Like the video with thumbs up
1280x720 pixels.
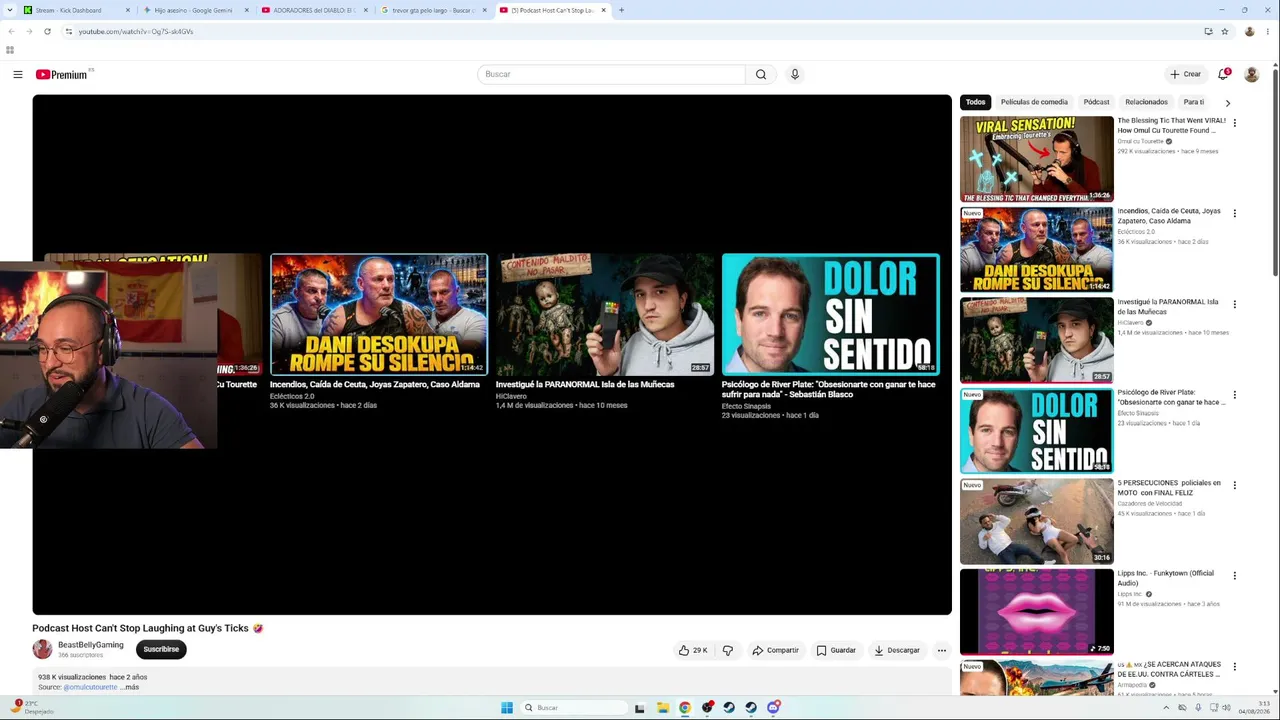pos(693,650)
